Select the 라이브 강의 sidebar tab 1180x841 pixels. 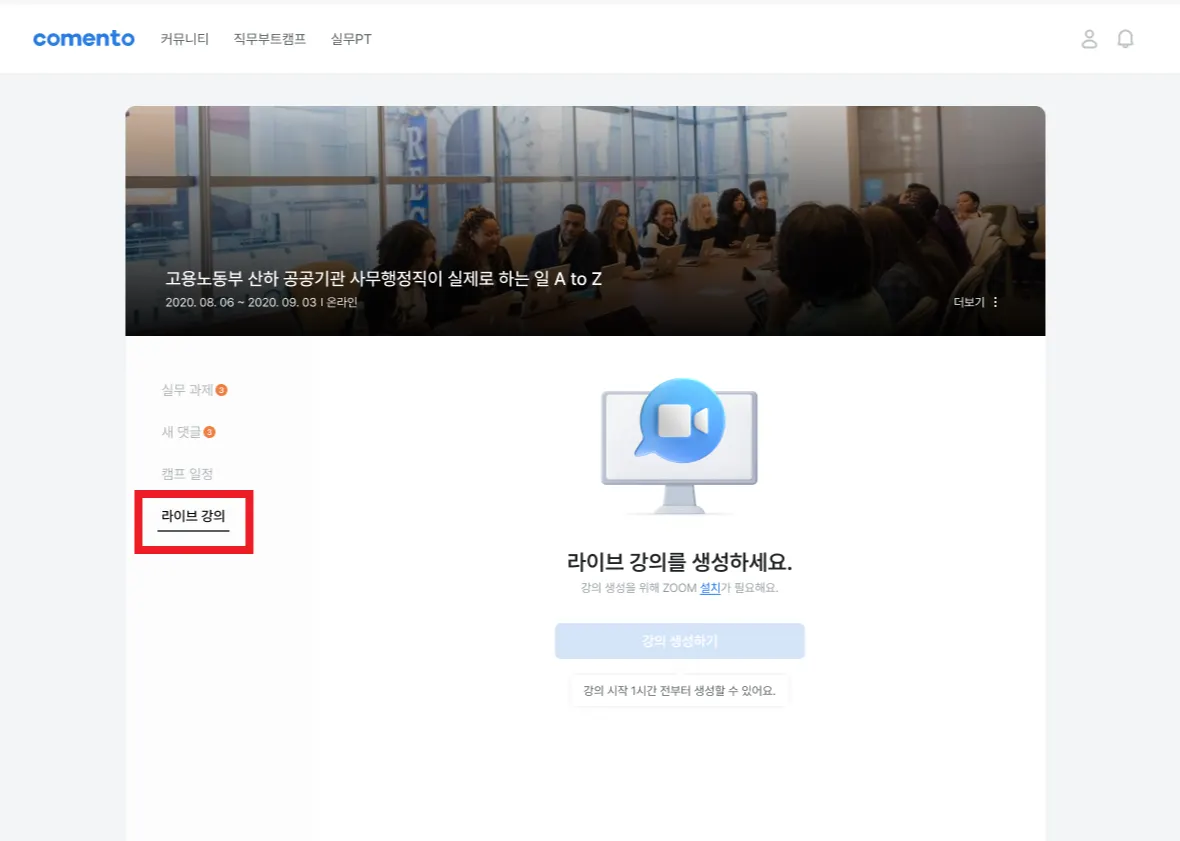click(x=193, y=516)
